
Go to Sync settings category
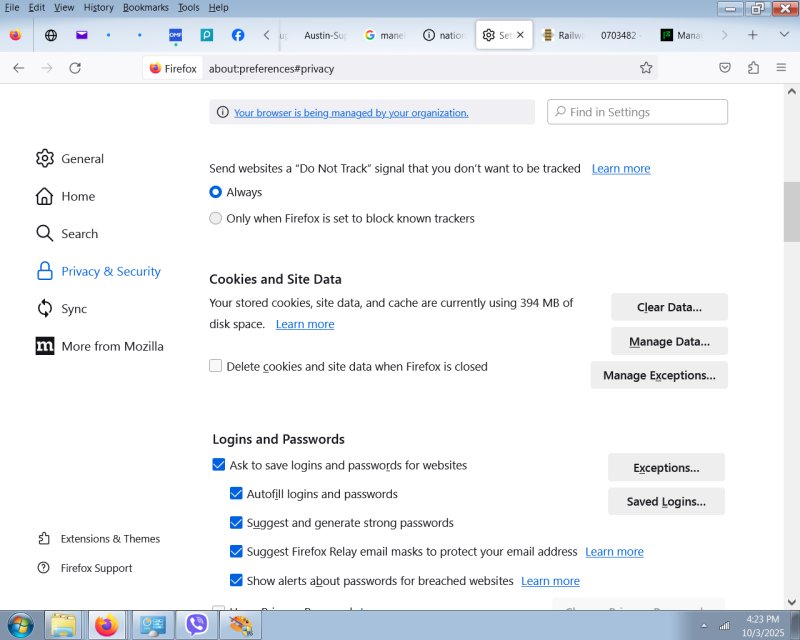61,309
